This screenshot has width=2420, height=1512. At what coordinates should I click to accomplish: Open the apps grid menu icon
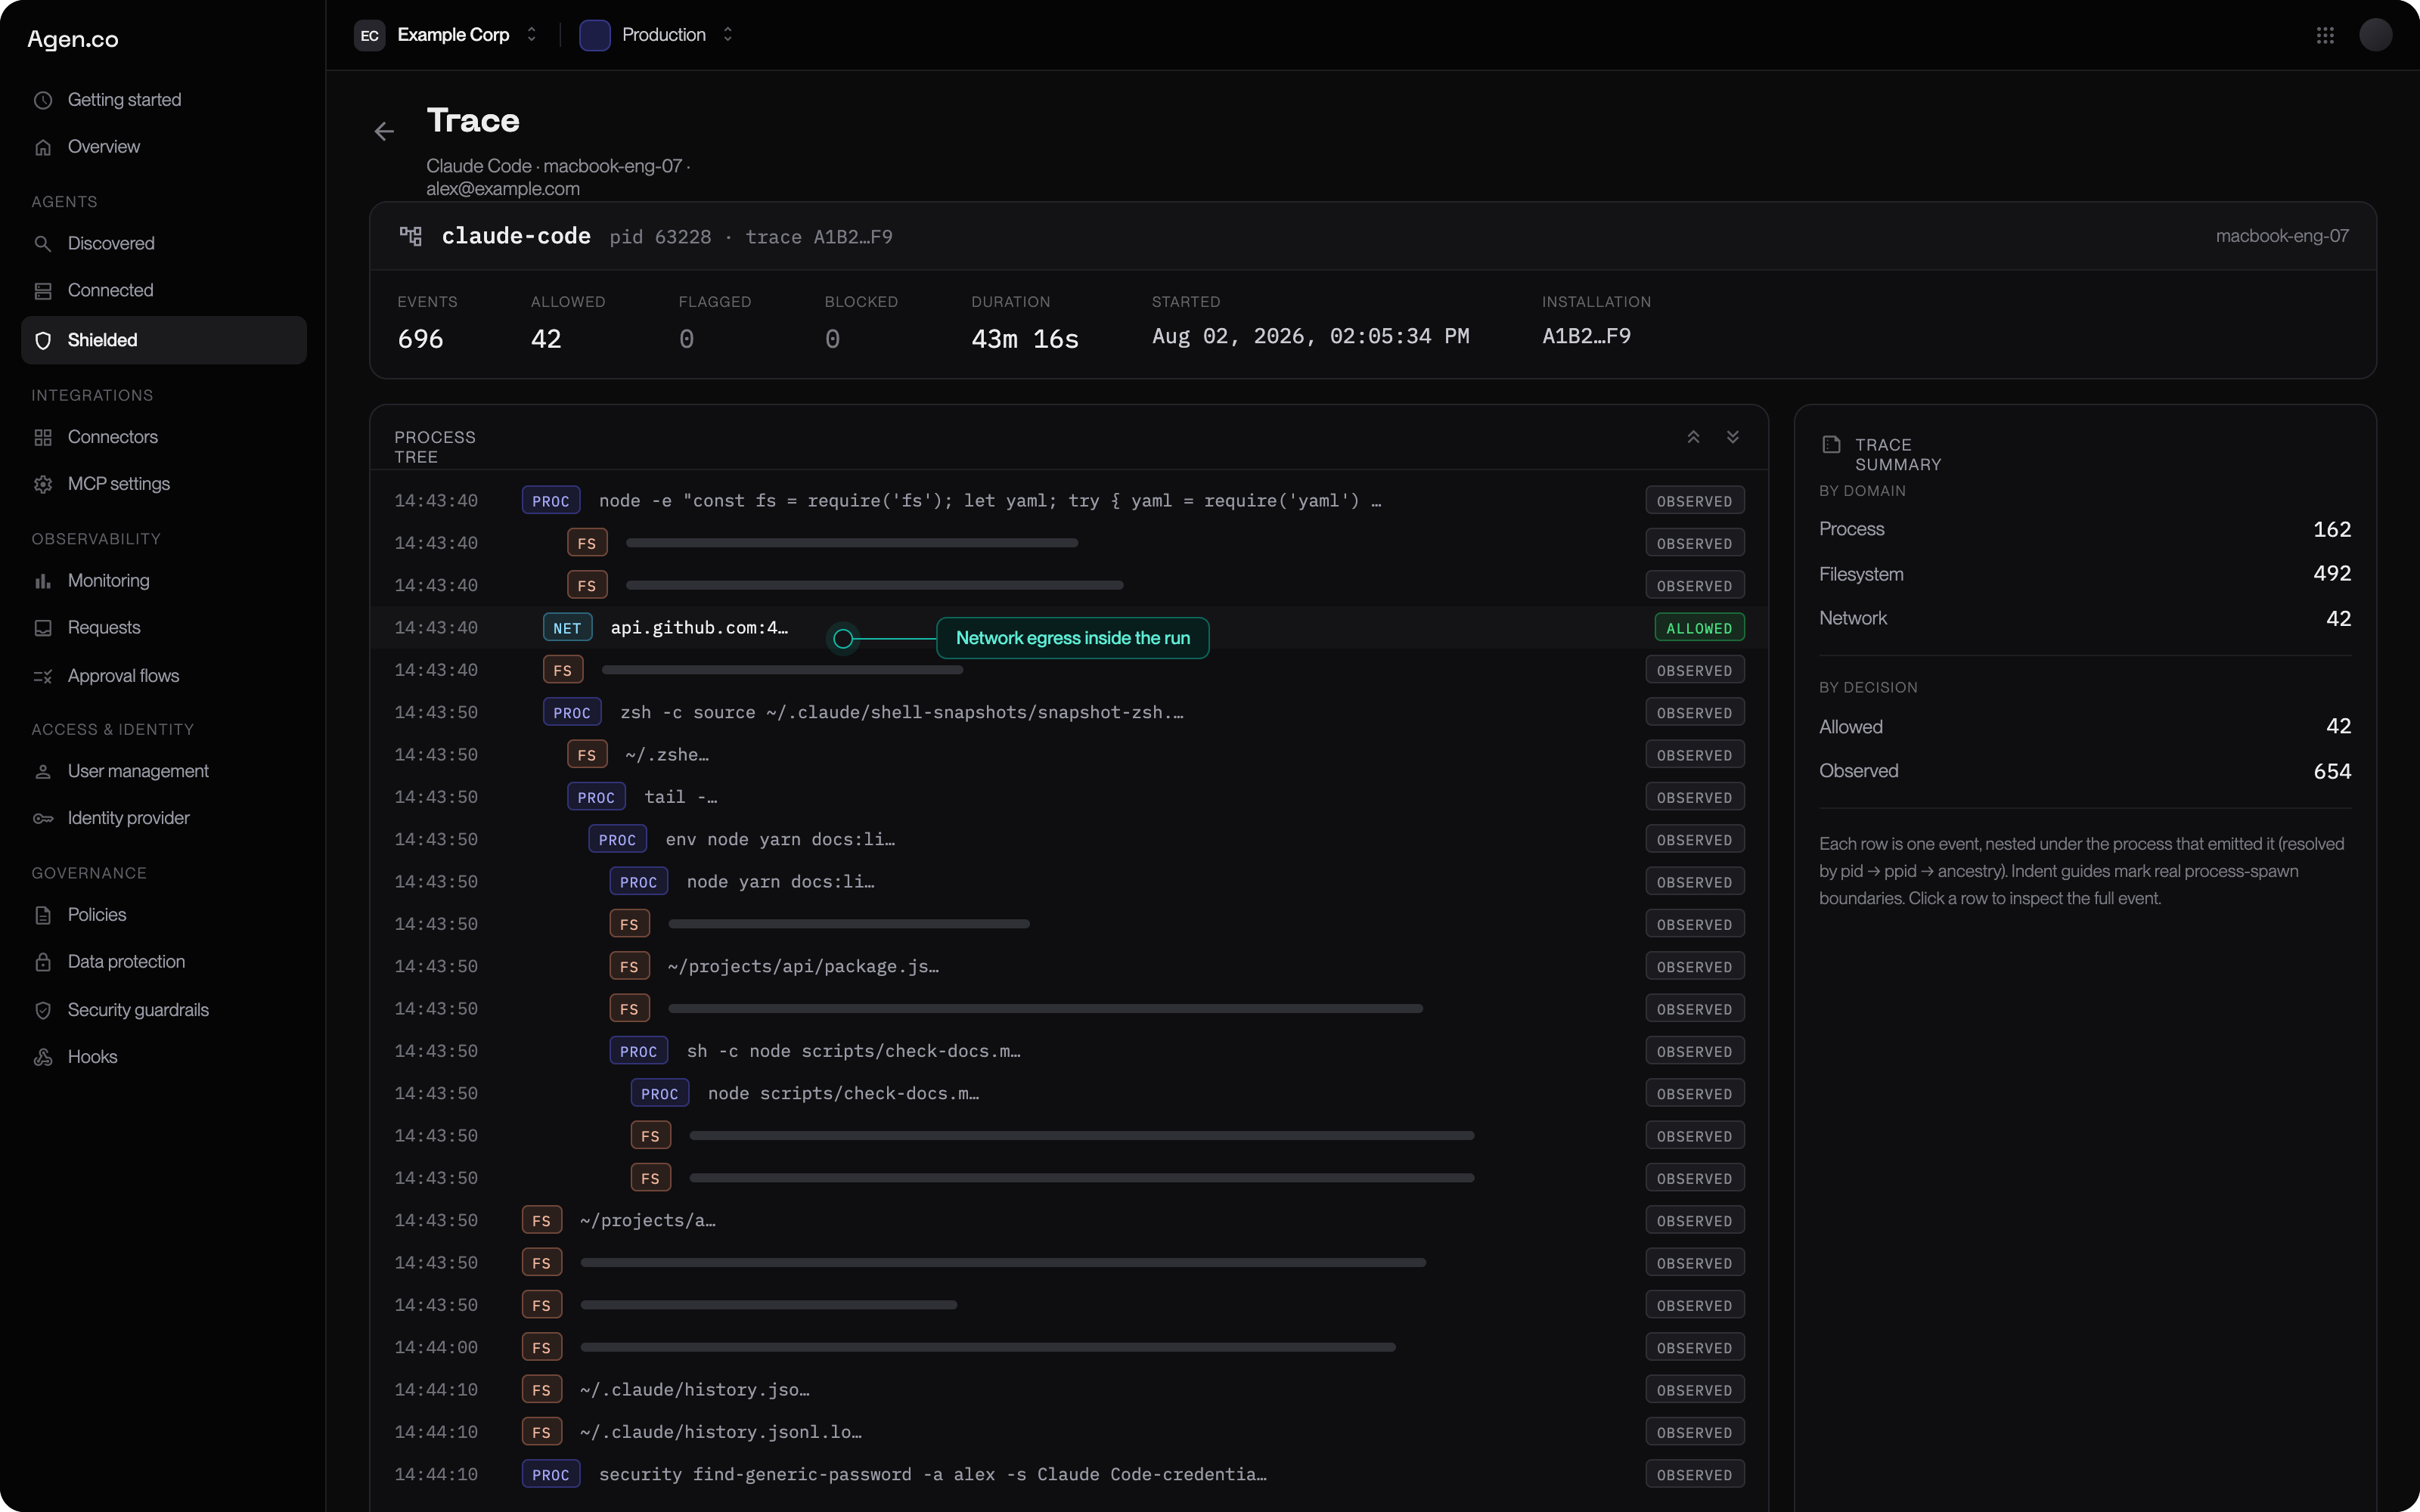tap(2325, 35)
